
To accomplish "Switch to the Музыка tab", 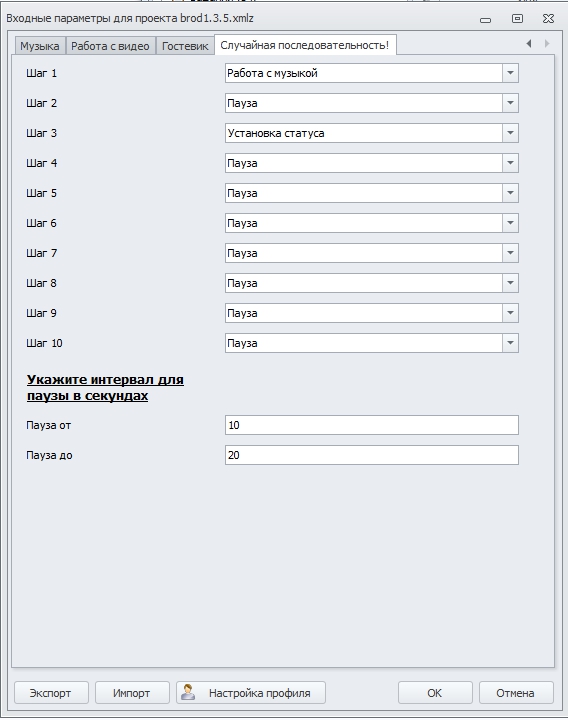I will [x=40, y=46].
